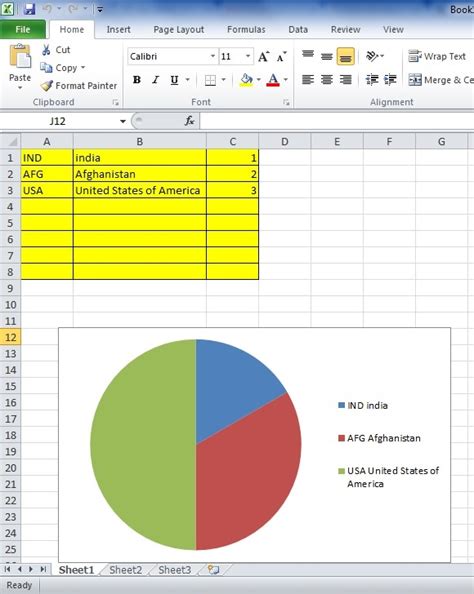474x594 pixels.
Task: Customize Quick Access Toolbar dropdown
Action: pyautogui.click(x=100, y=9)
